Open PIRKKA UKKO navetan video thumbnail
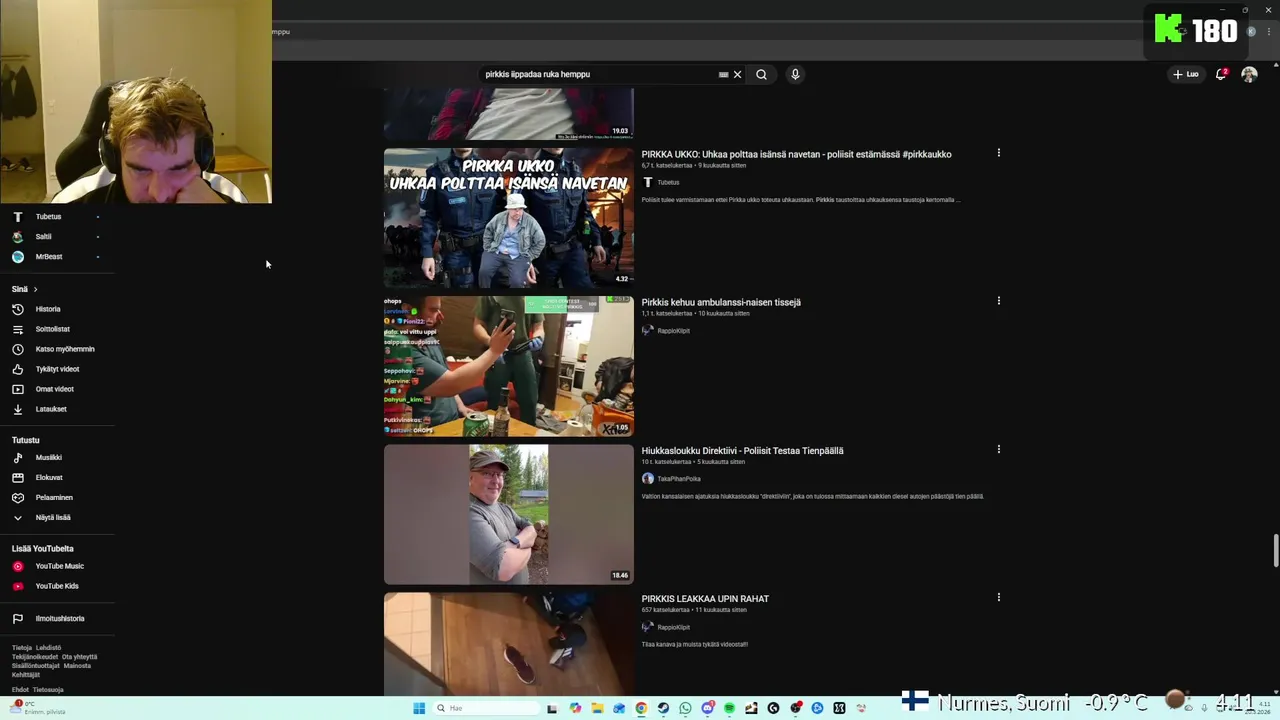Screen dimensions: 1280x720 [x=509, y=218]
